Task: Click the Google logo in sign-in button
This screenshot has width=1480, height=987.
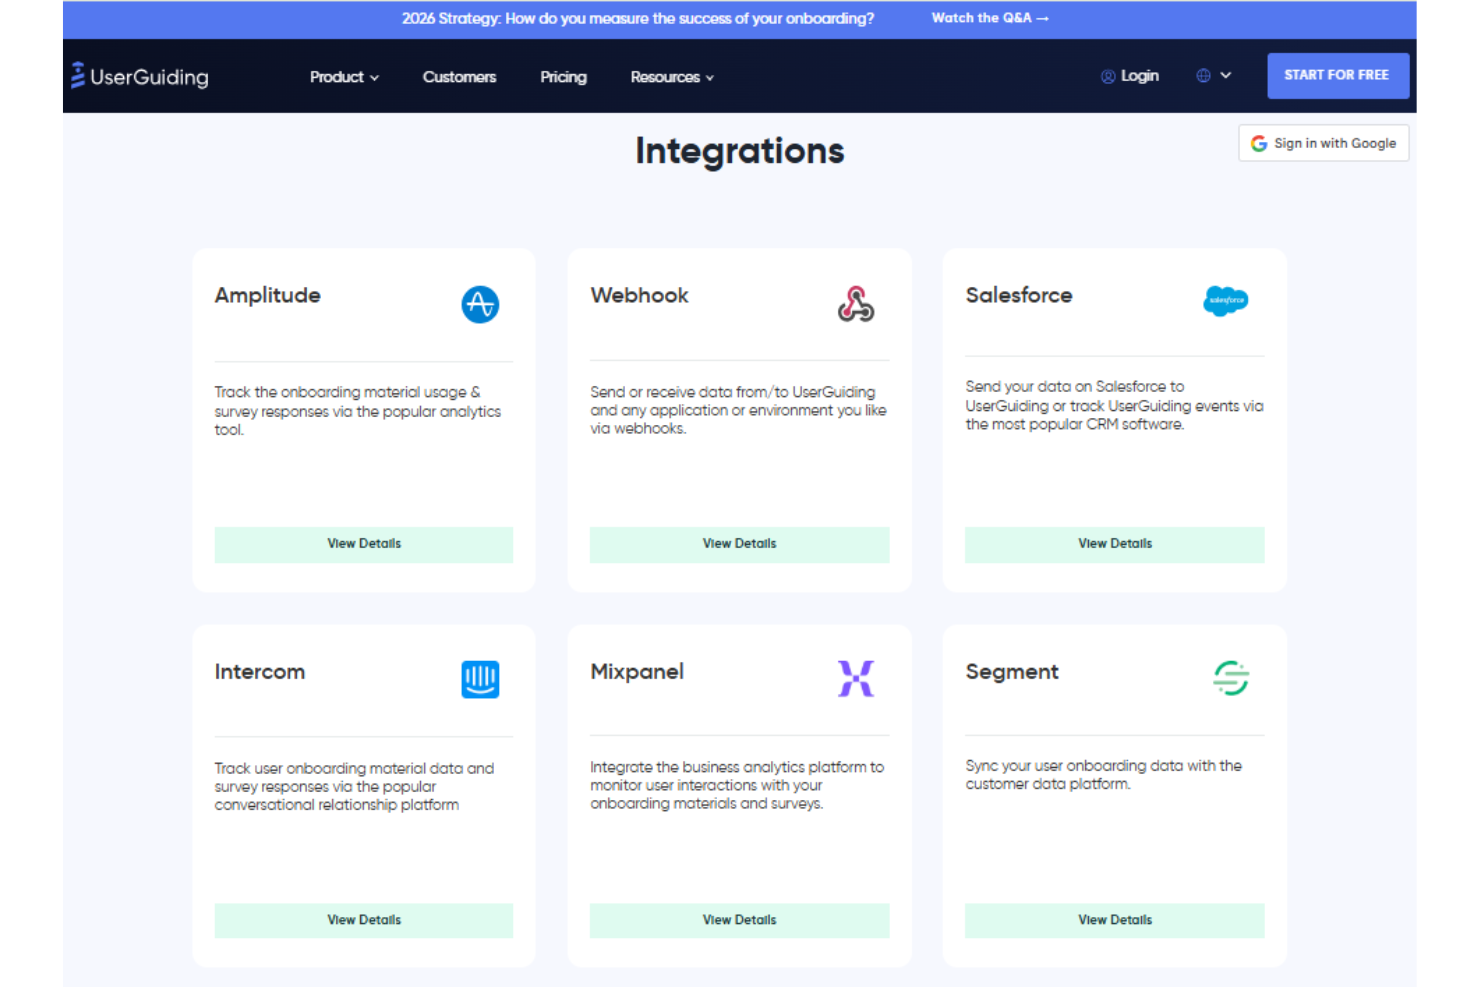Action: (1259, 144)
